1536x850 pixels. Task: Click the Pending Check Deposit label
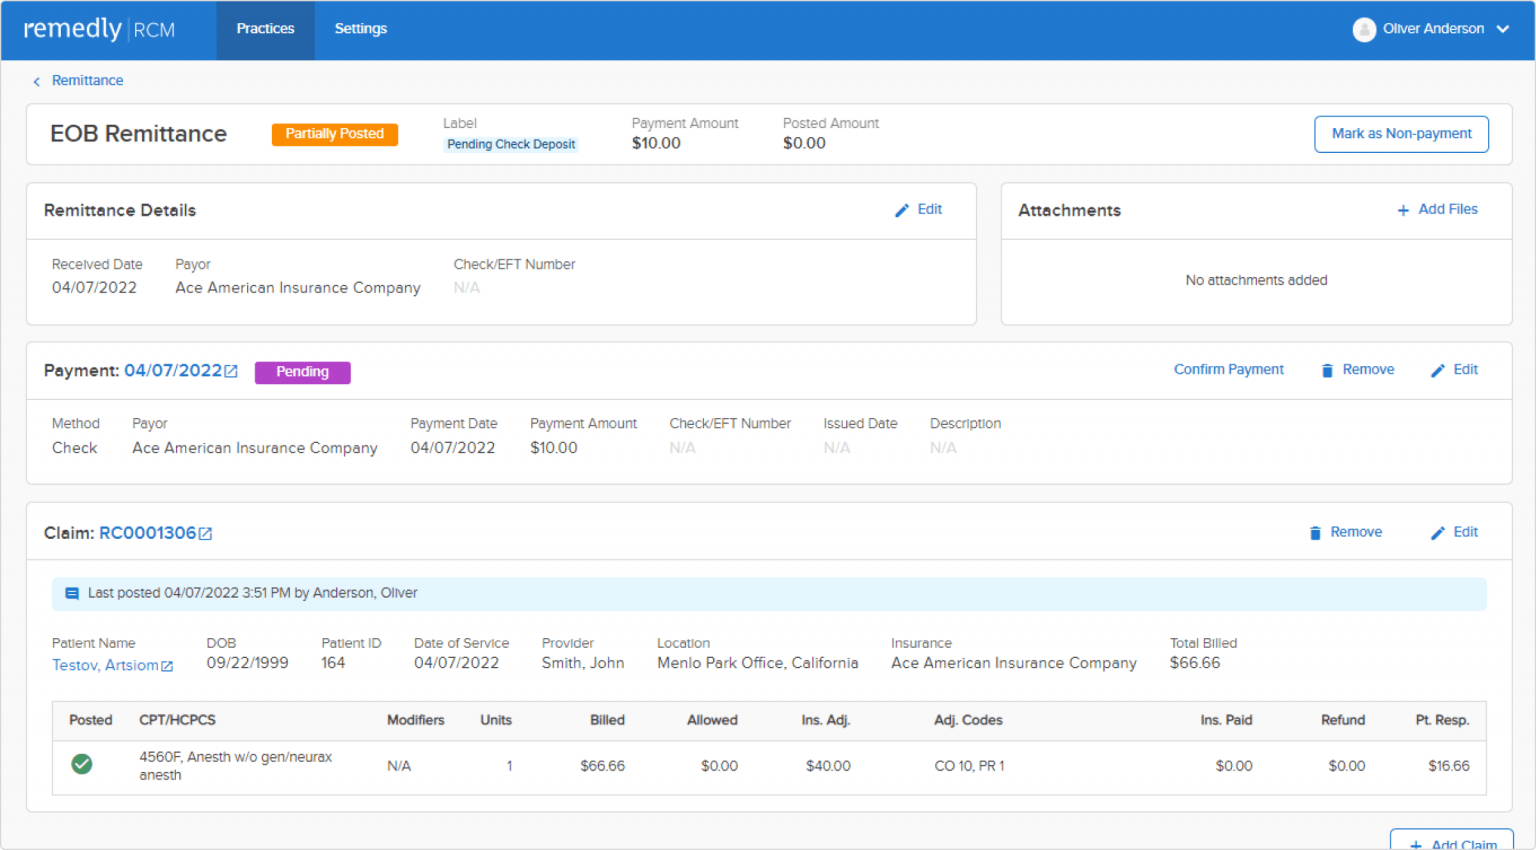point(511,144)
